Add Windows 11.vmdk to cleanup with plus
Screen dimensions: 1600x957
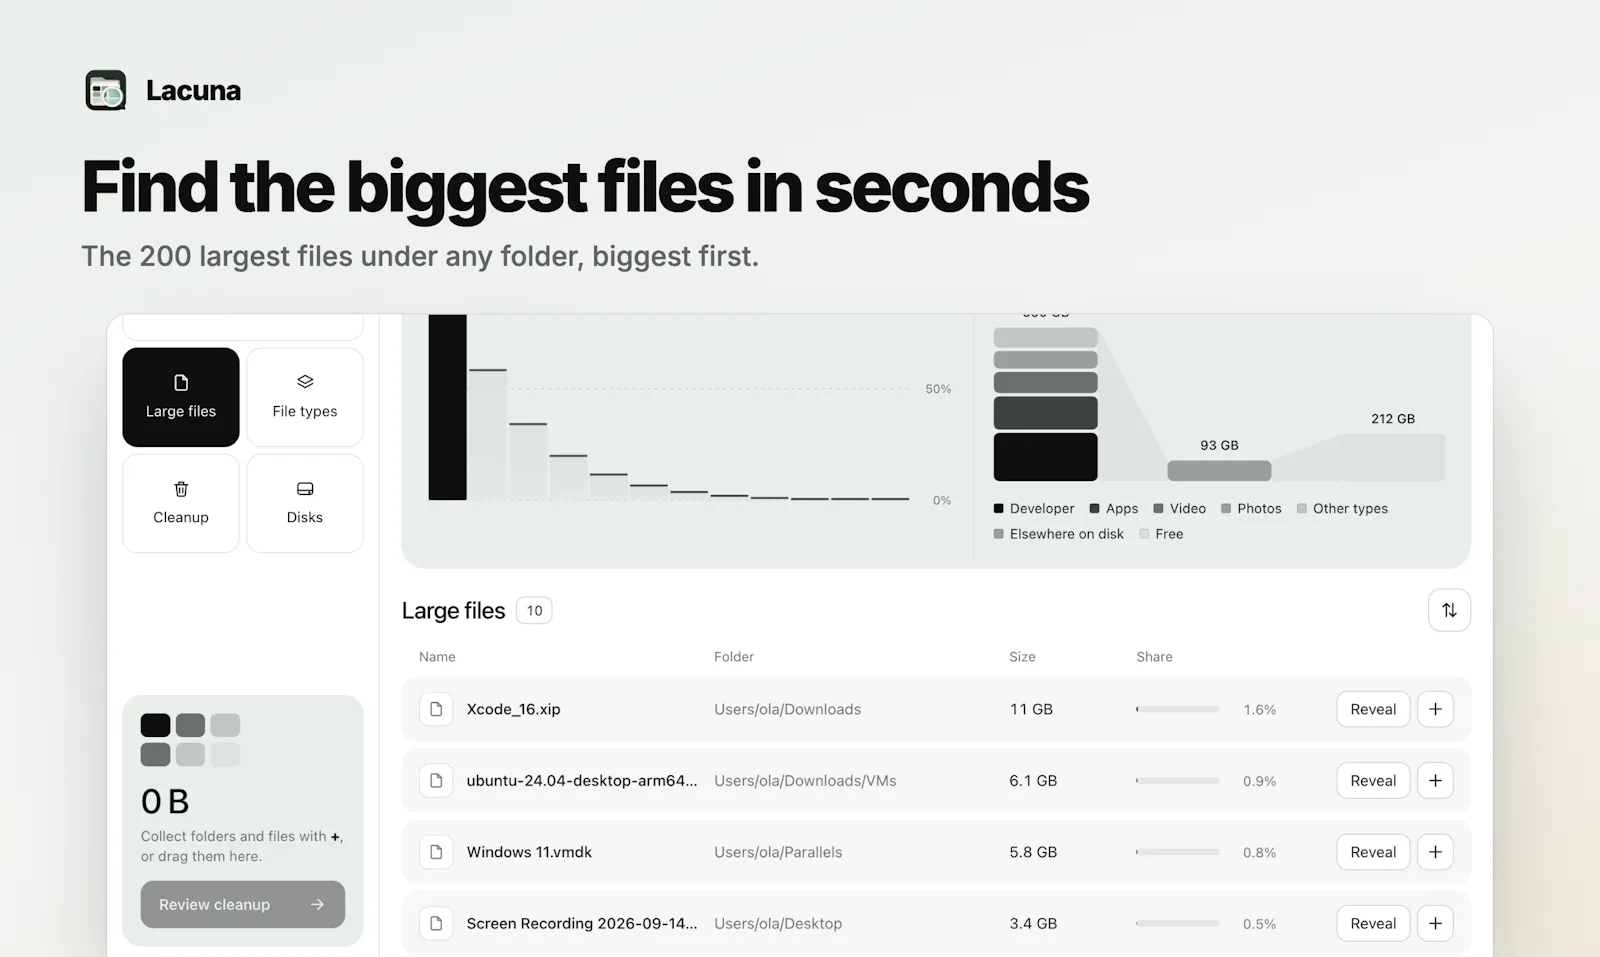pos(1435,852)
